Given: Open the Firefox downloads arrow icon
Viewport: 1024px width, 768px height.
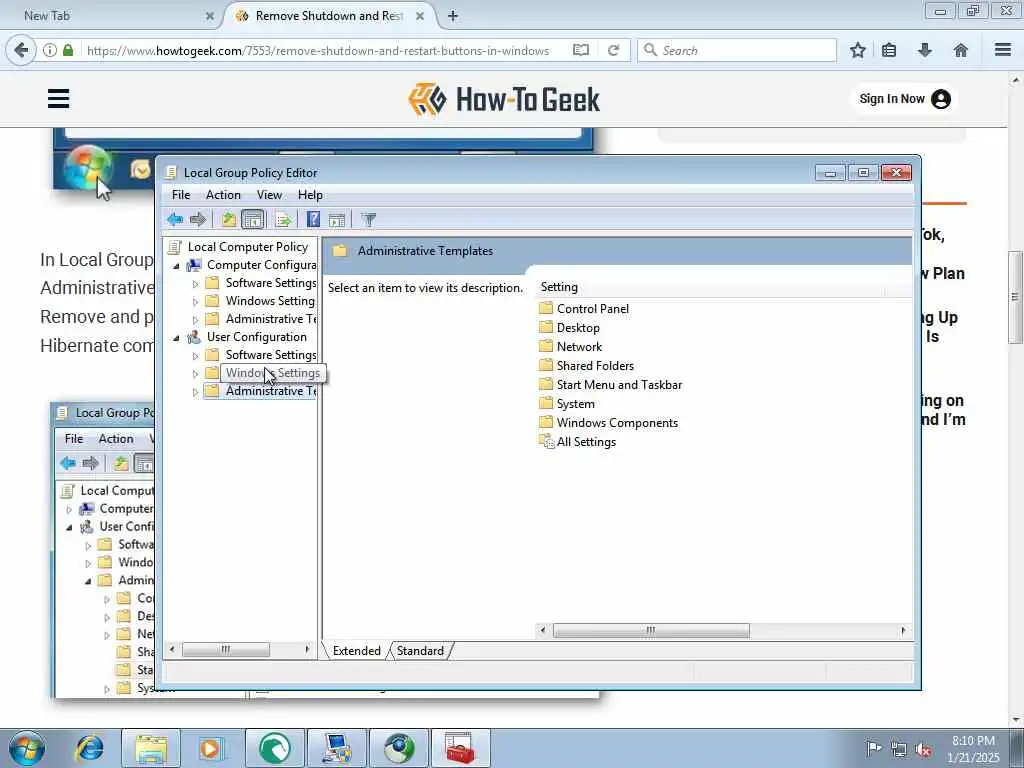Looking at the screenshot, I should [925, 50].
